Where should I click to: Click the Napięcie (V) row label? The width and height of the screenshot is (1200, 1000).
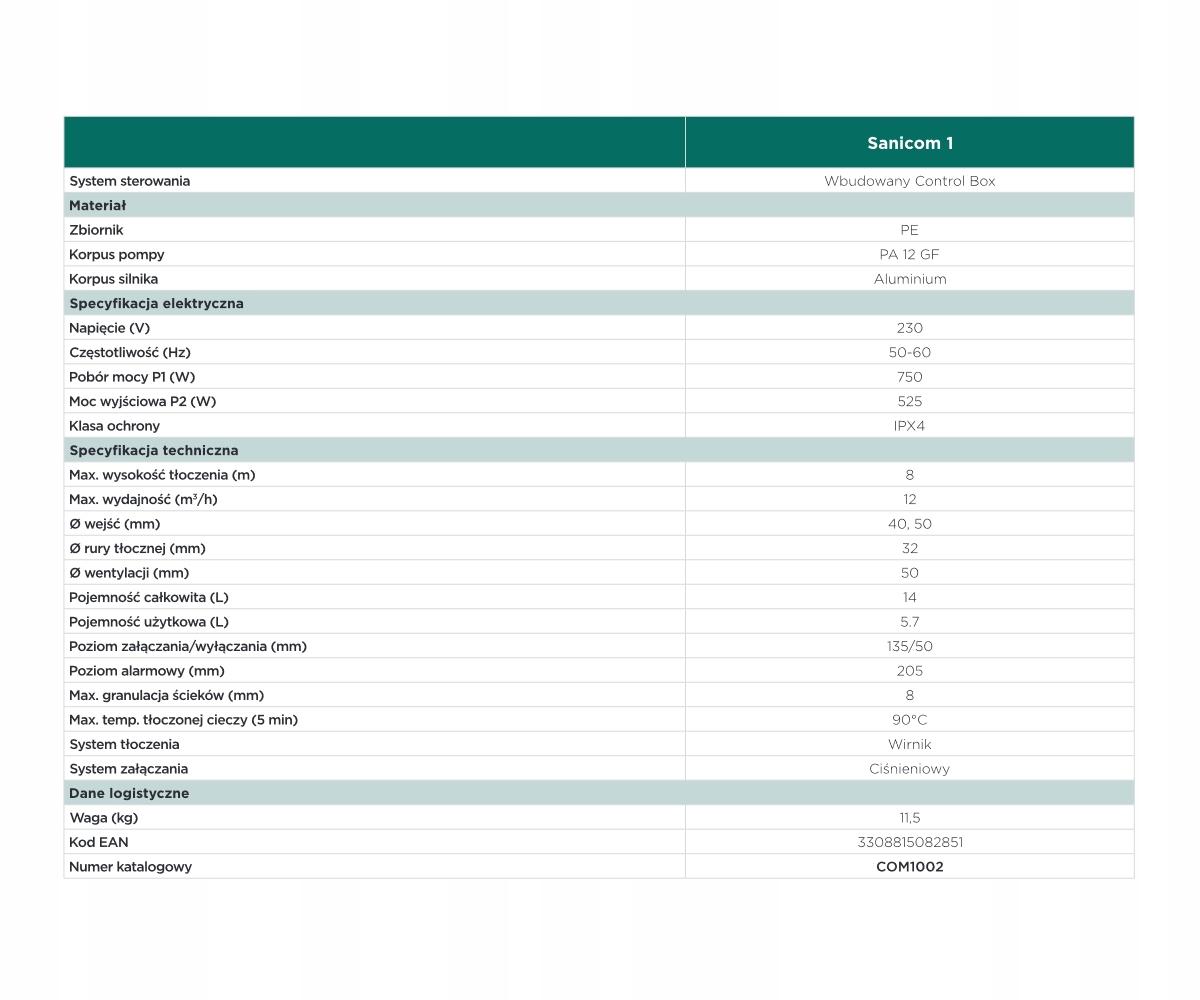pos(109,328)
